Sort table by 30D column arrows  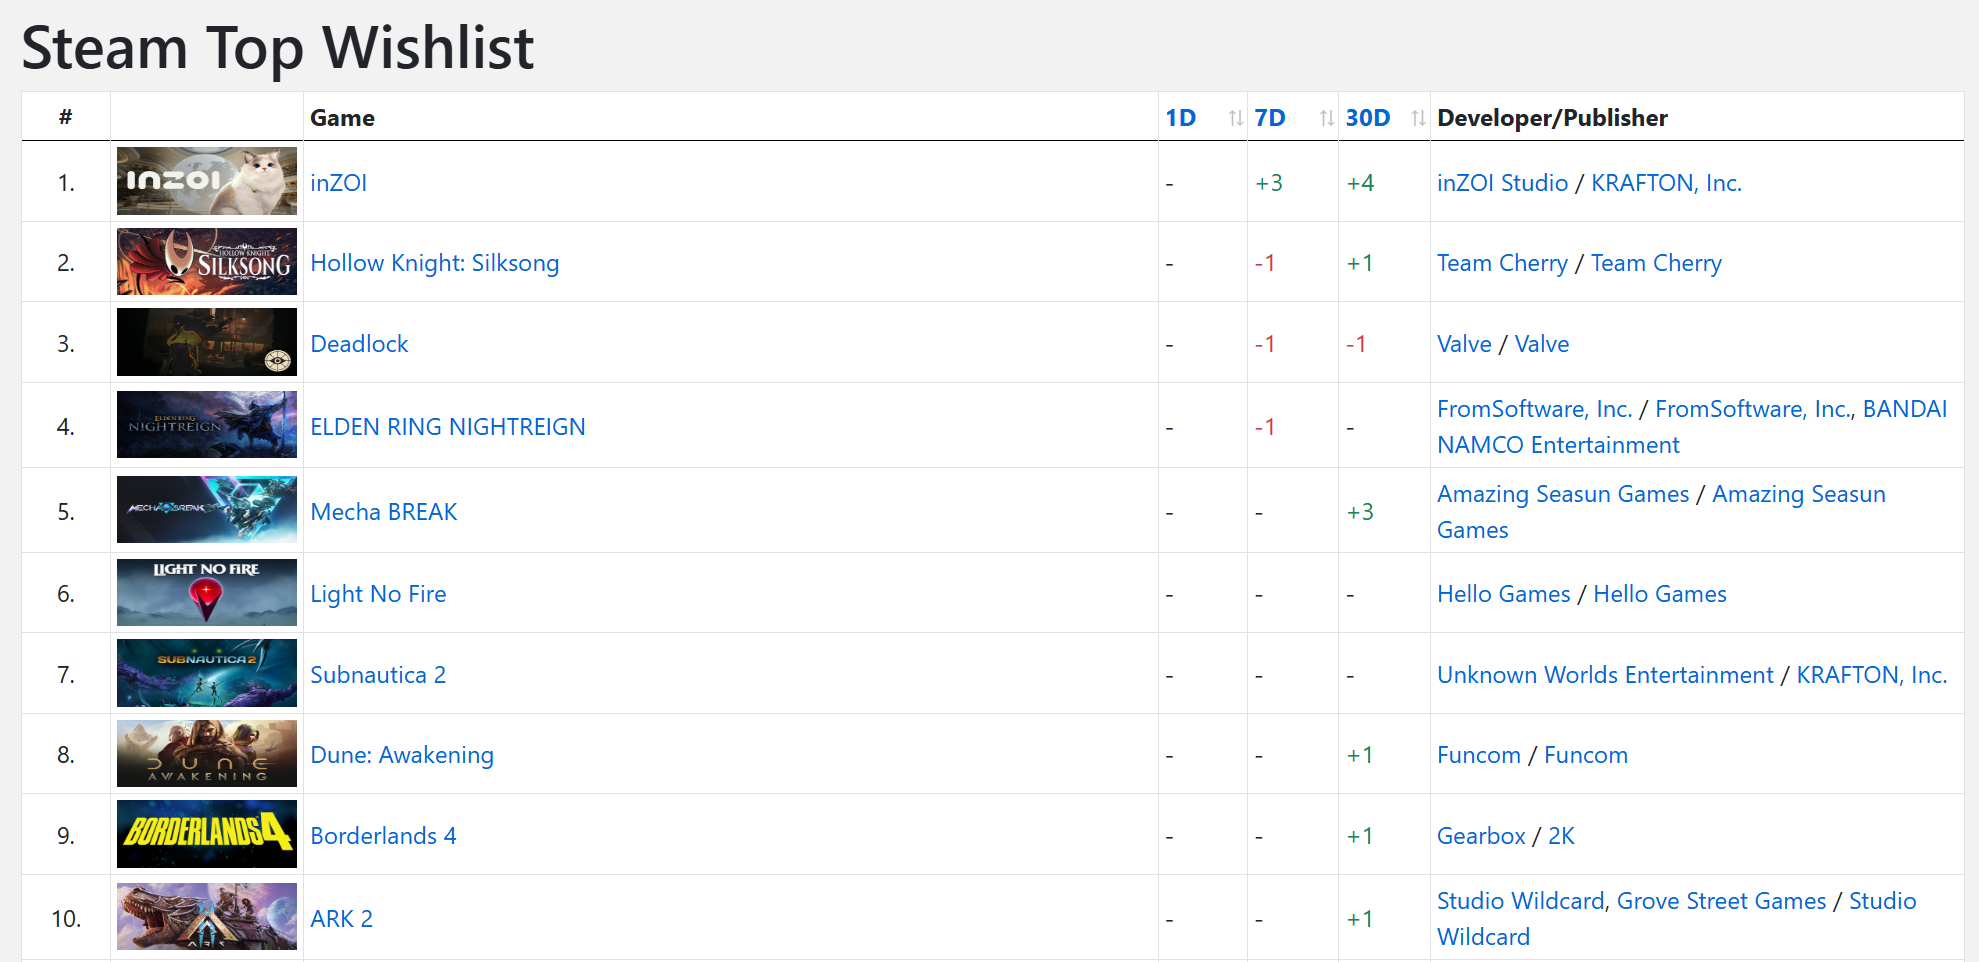pyautogui.click(x=1418, y=118)
